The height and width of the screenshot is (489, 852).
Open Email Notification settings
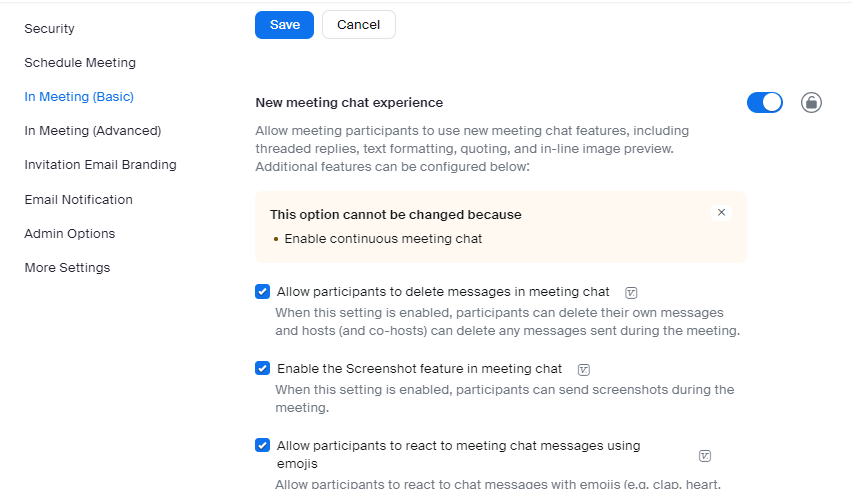78,200
